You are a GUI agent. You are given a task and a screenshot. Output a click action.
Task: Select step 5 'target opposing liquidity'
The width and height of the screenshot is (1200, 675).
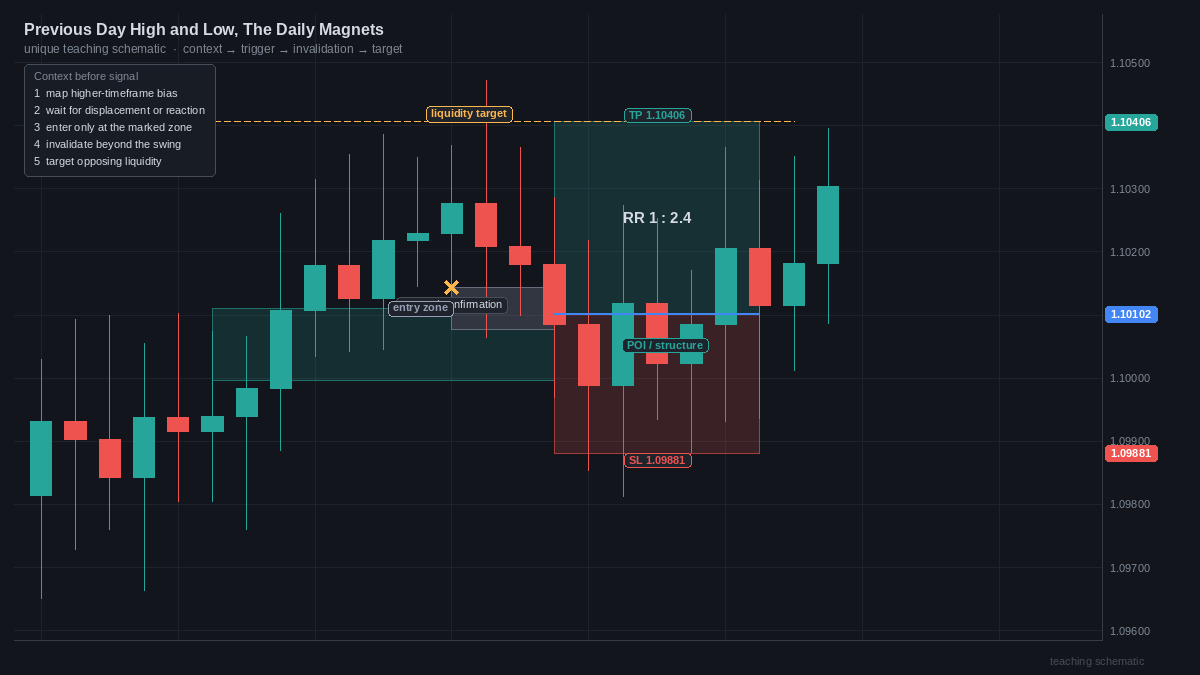(98, 161)
